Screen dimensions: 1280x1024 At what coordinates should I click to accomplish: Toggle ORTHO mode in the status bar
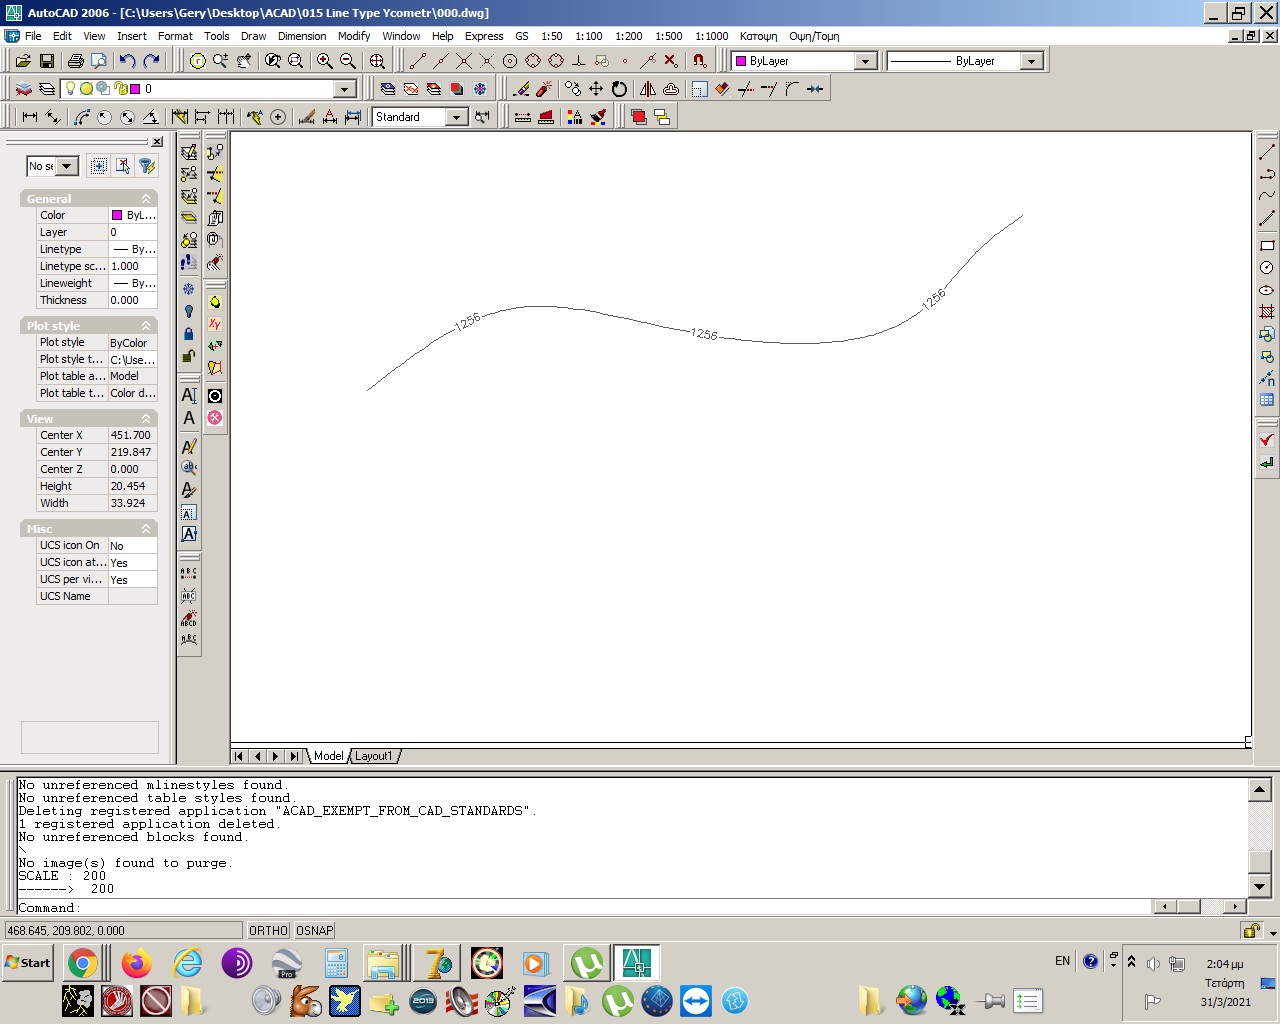pos(267,930)
